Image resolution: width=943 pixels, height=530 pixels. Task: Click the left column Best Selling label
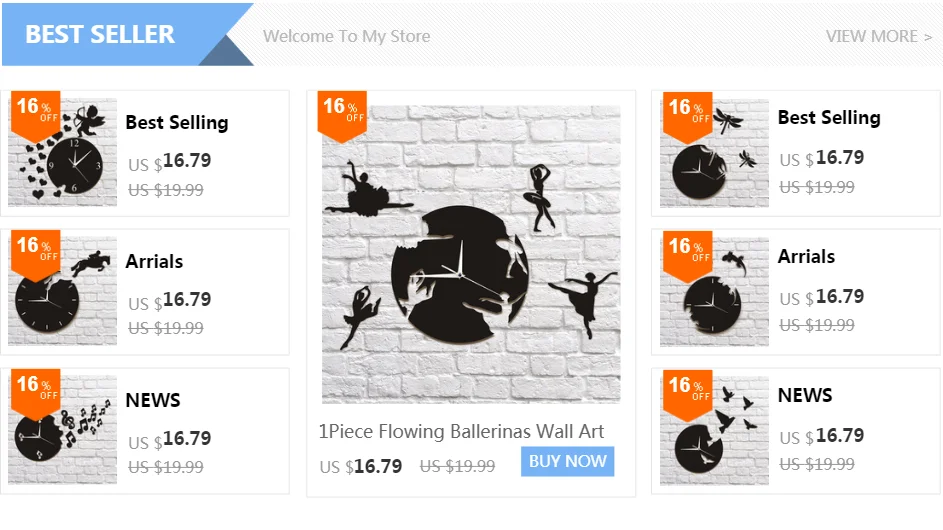(177, 123)
